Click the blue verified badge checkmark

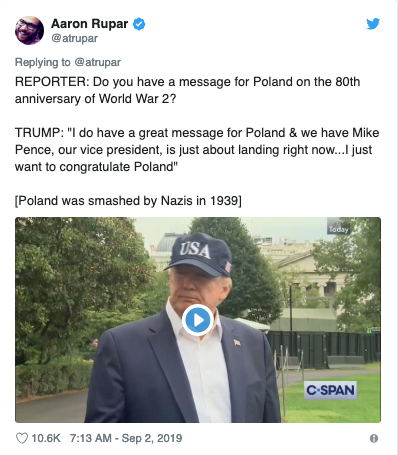tap(139, 24)
